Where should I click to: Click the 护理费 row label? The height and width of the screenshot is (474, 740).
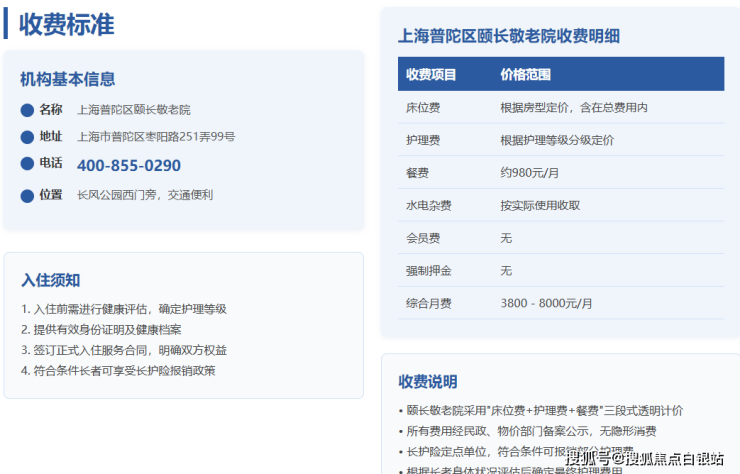pyautogui.click(x=423, y=140)
